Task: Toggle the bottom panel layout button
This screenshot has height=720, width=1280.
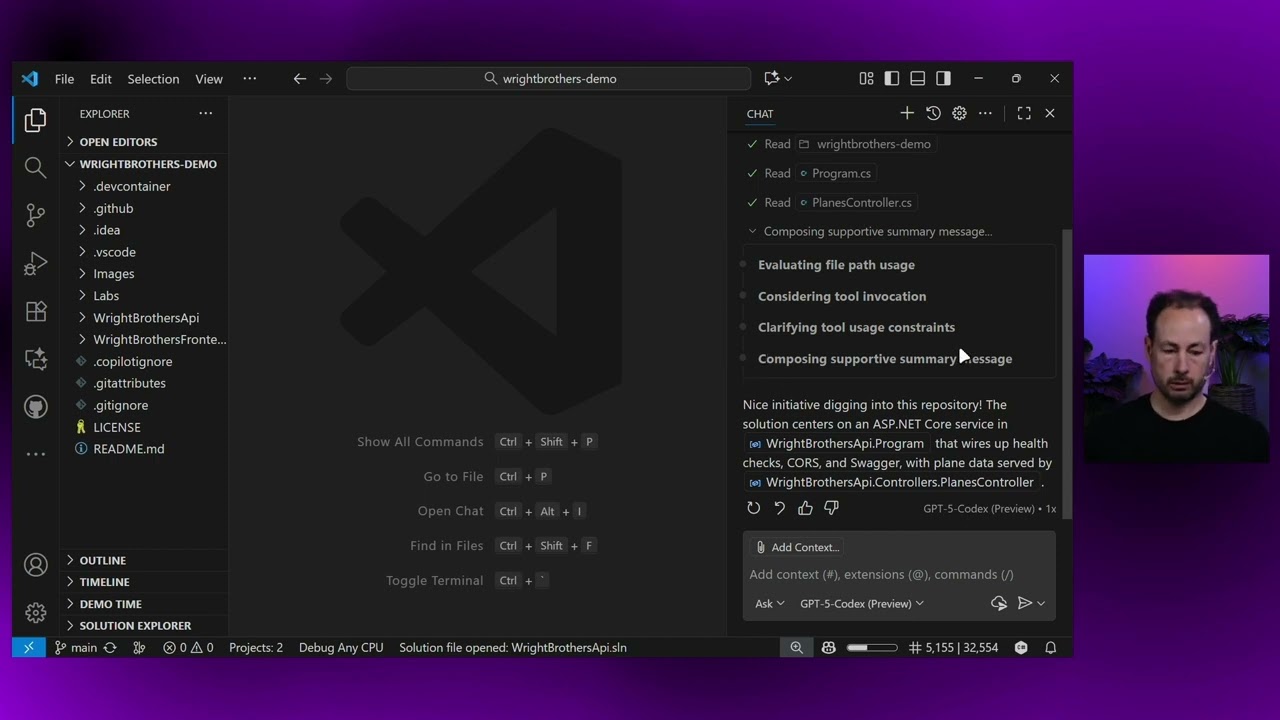Action: (917, 78)
